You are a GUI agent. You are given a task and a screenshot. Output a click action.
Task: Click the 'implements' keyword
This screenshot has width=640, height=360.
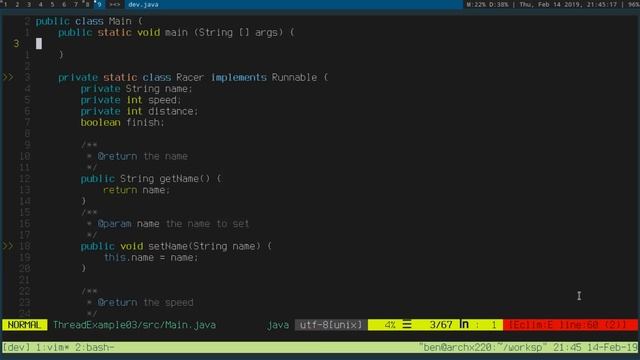[x=238, y=78]
